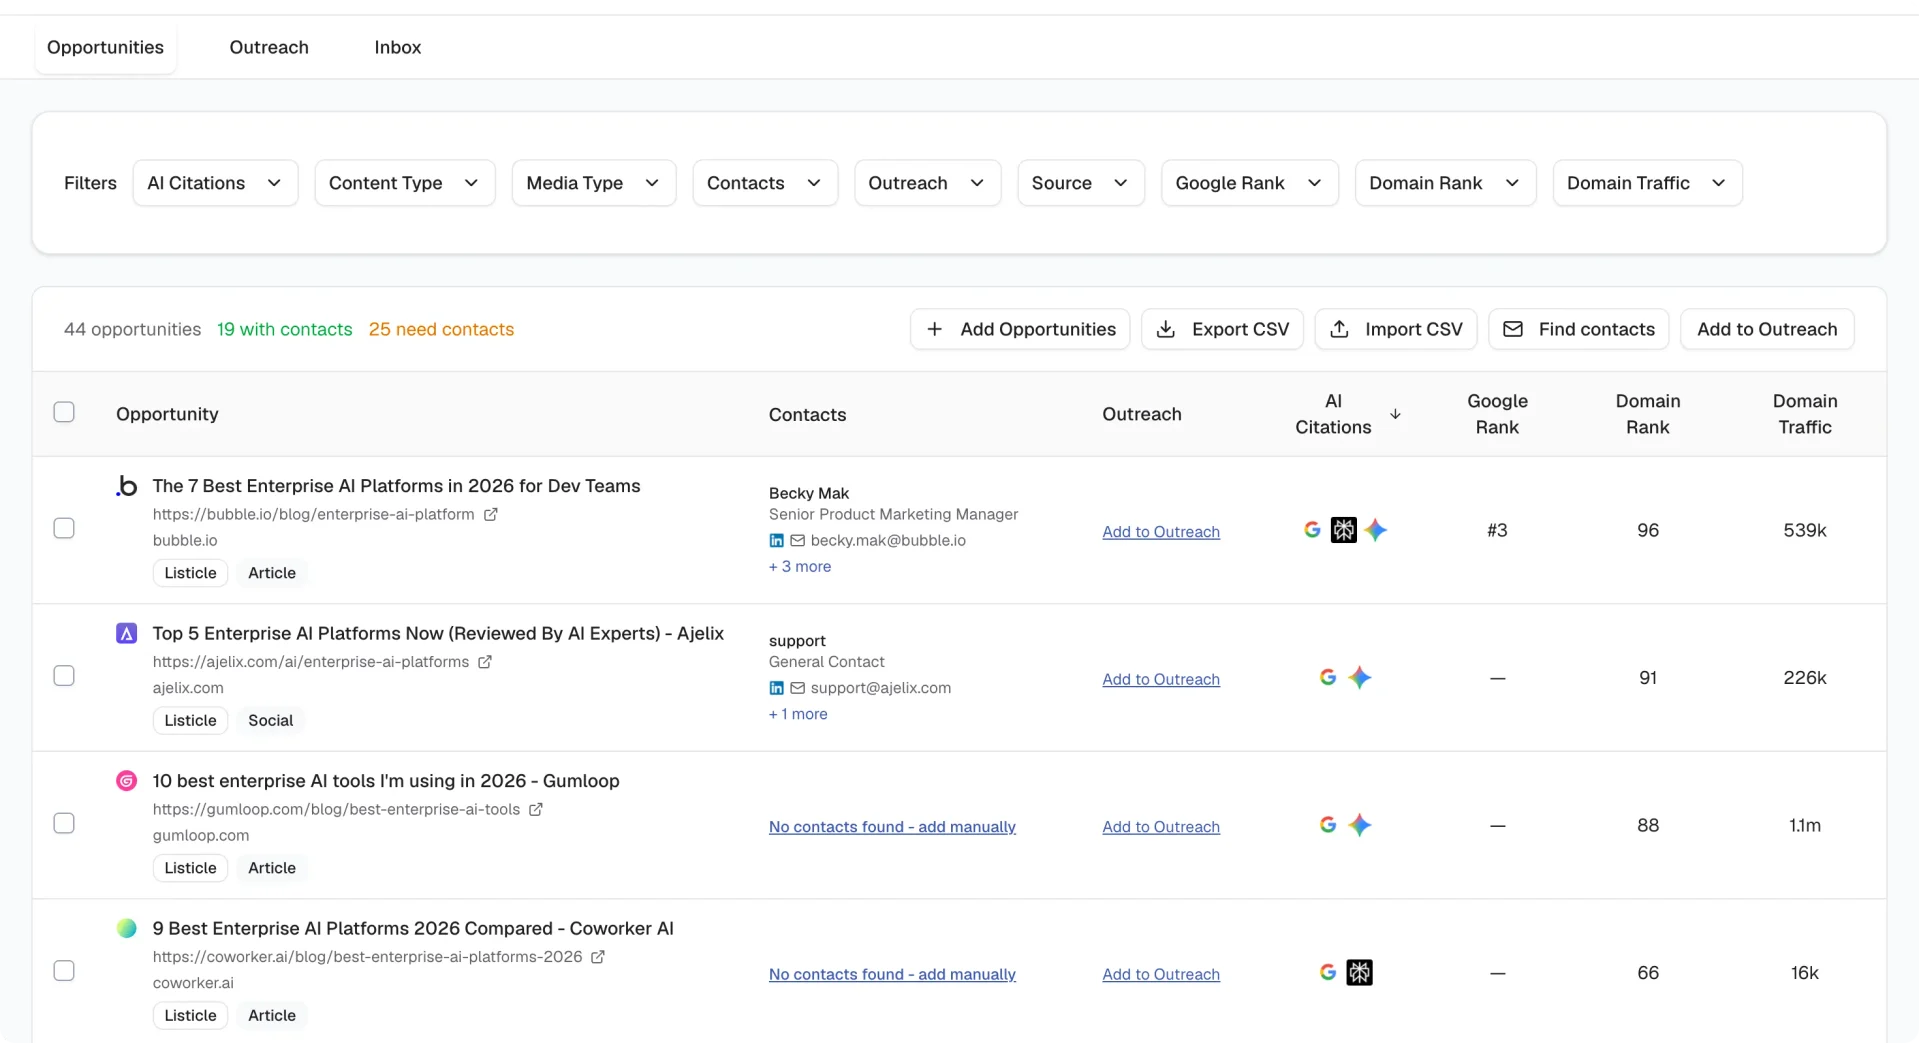This screenshot has width=1919, height=1043.
Task: Click the Coworker AI site favicon
Action: (126, 928)
